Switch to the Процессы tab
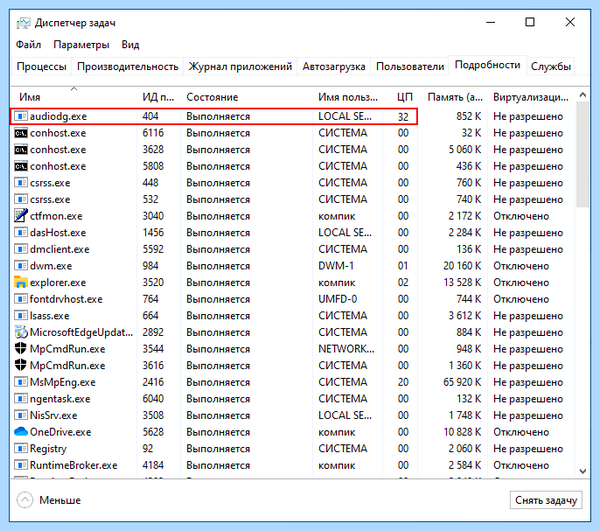The width and height of the screenshot is (600, 531). (42, 67)
